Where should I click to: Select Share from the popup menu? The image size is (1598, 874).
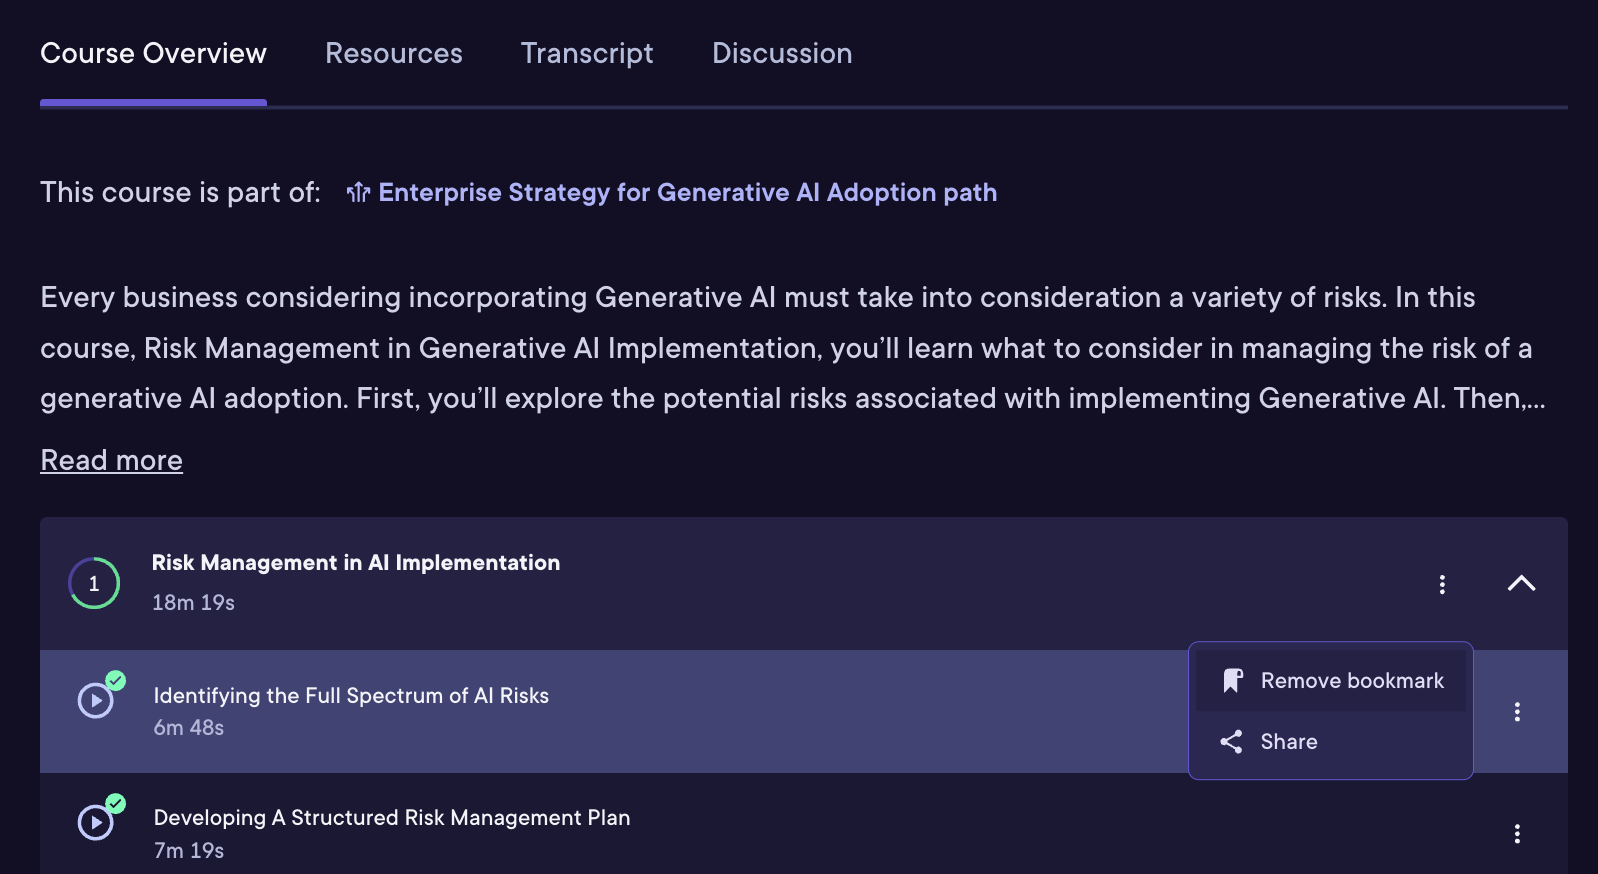[x=1288, y=742]
